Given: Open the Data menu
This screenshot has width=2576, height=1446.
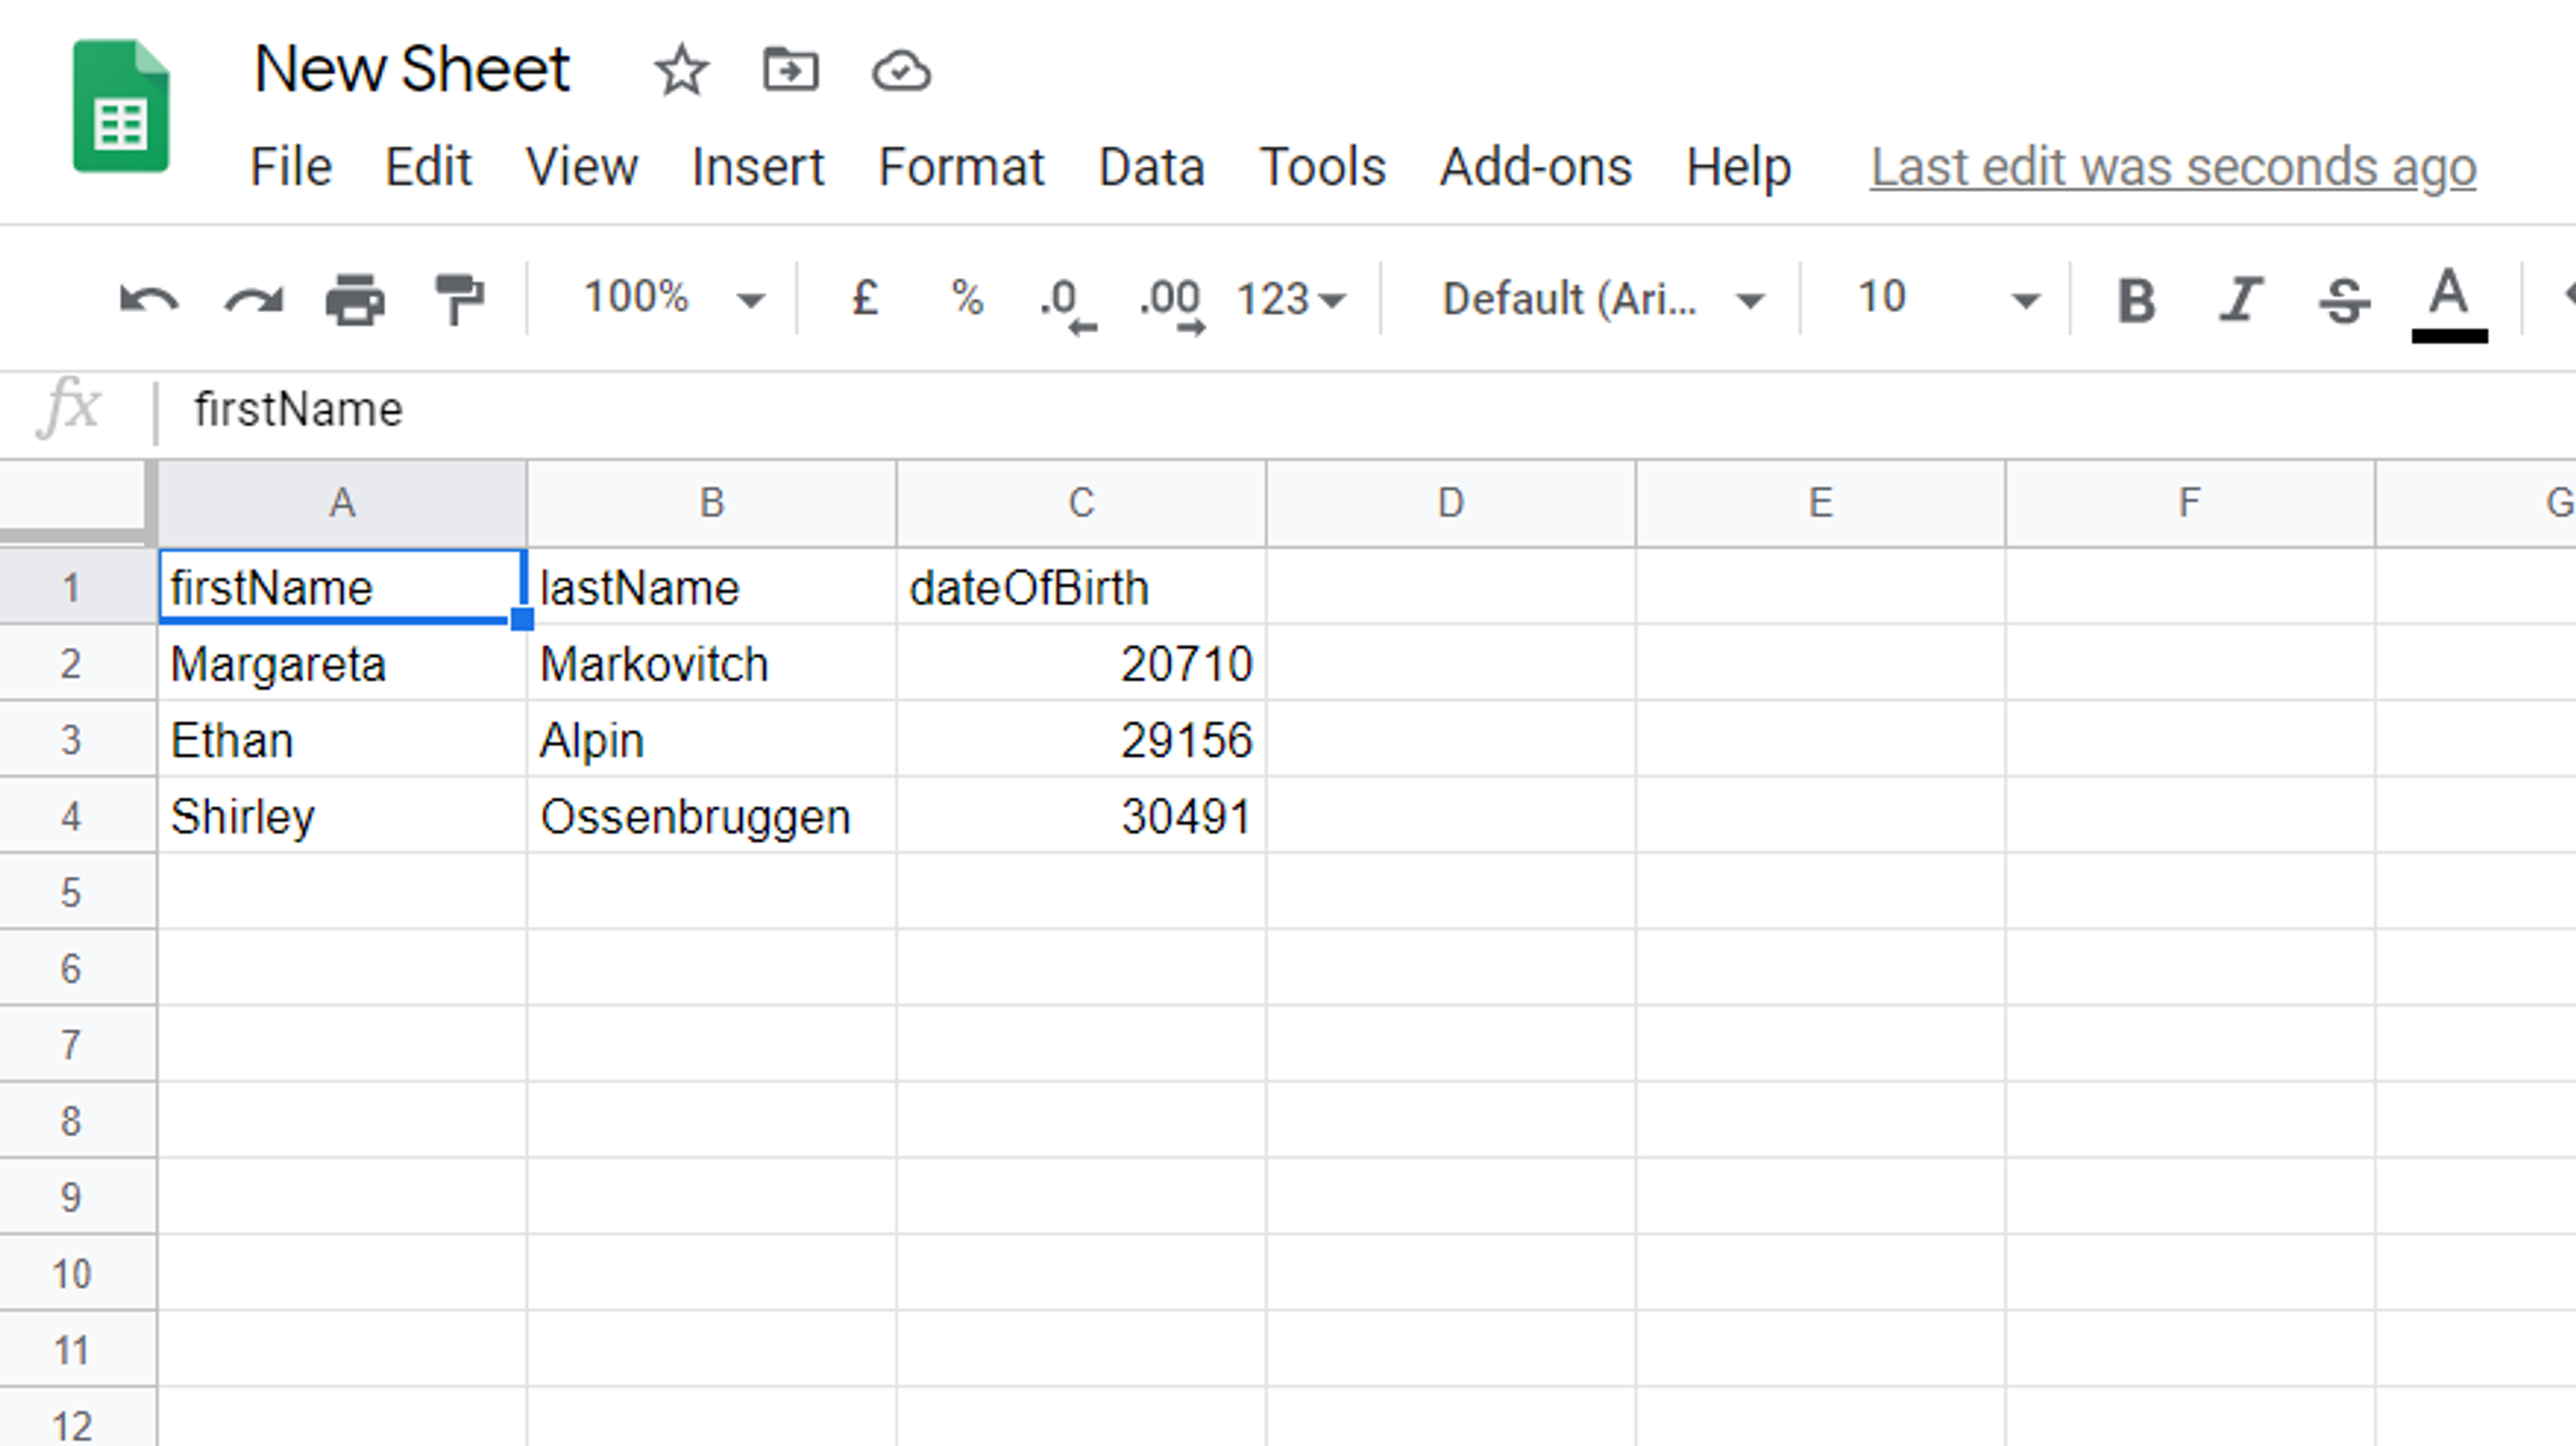Looking at the screenshot, I should 1151,166.
